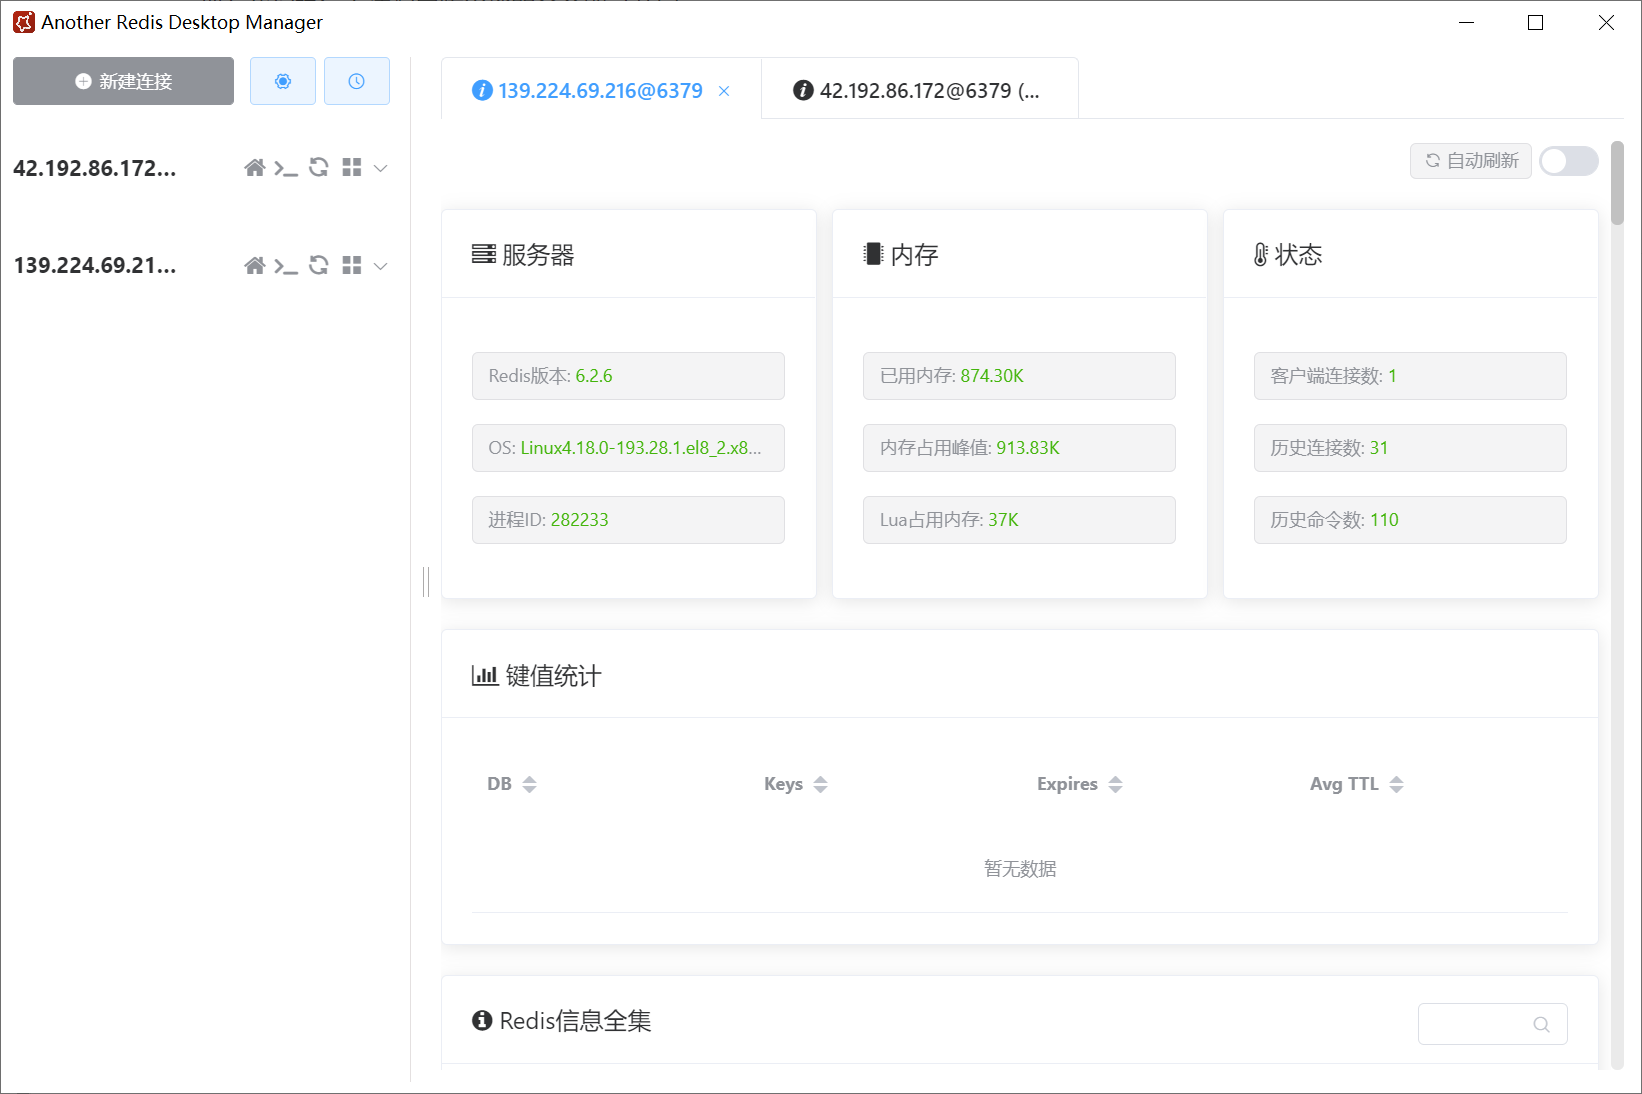Click the 暂无数据 empty table message
Viewport: 1642px width, 1094px height.
click(x=1020, y=869)
